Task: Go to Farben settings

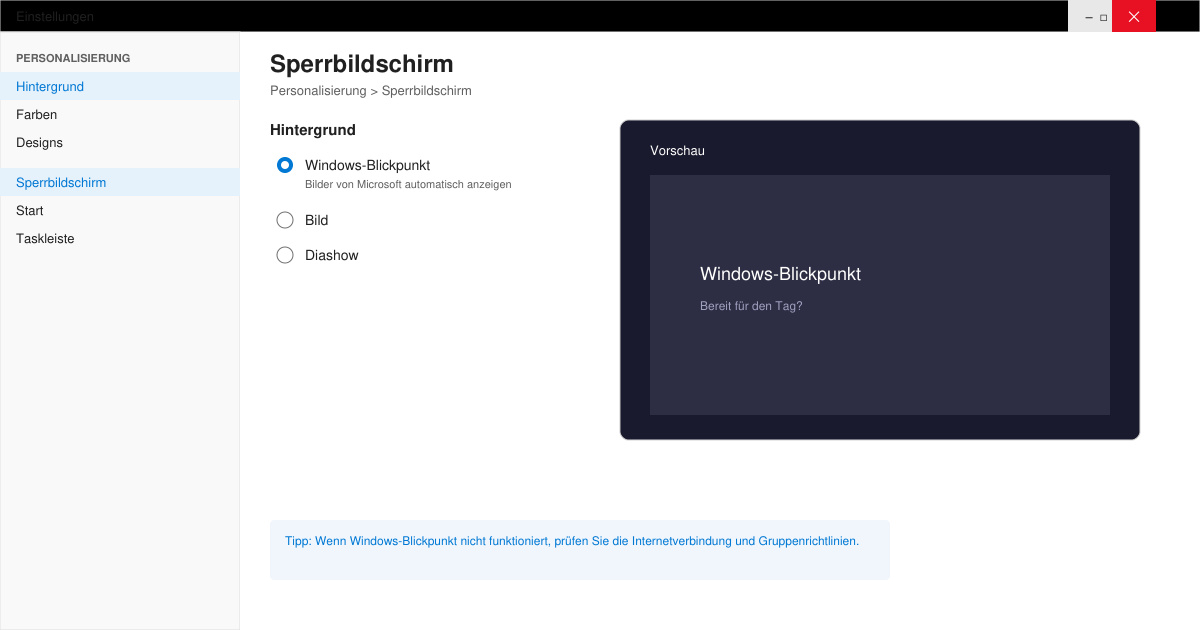Action: [120, 114]
